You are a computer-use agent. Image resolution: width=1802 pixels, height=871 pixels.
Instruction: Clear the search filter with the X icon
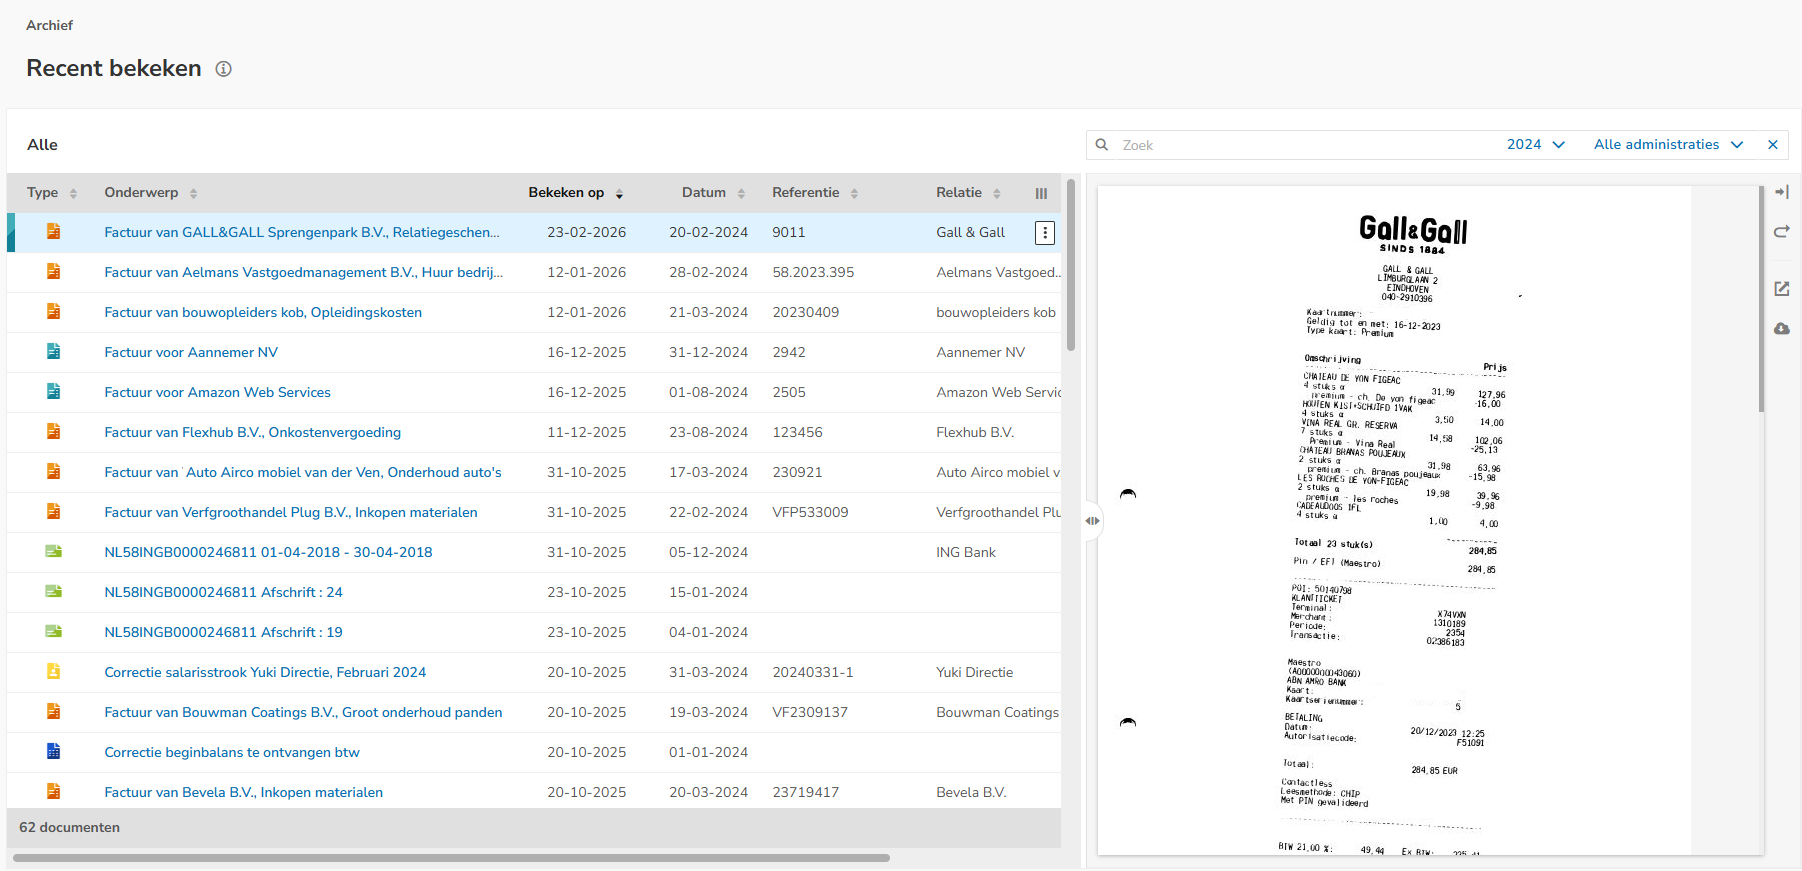point(1773,145)
